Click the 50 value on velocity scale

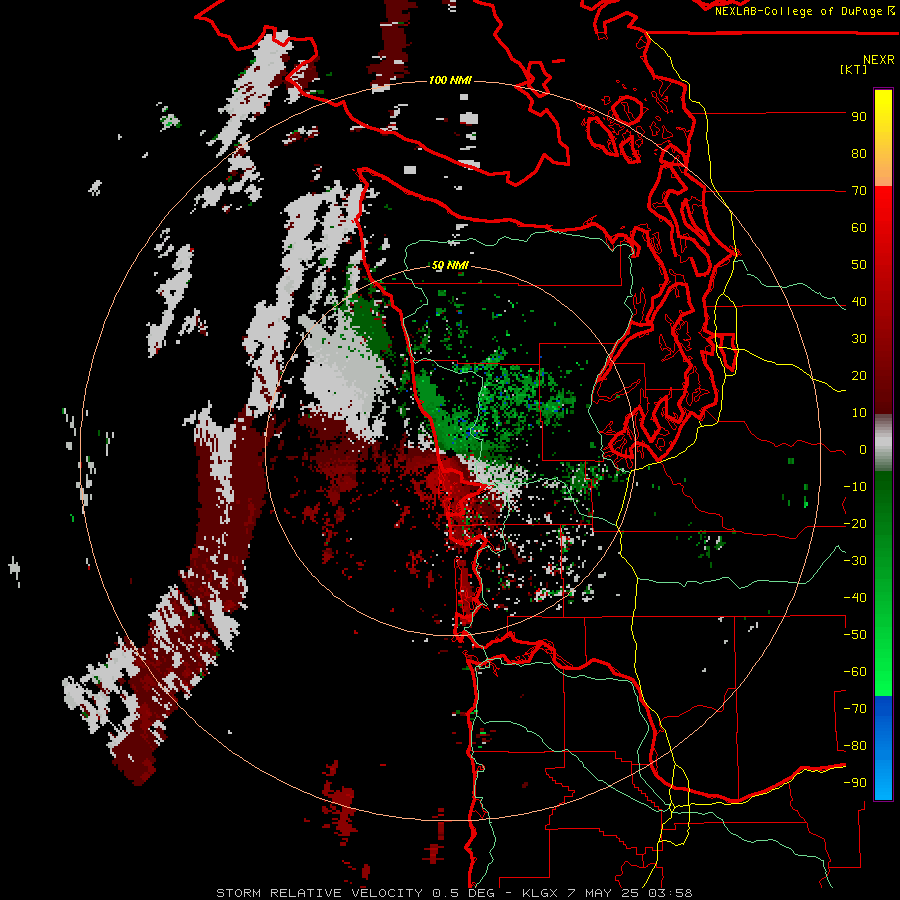pos(859,265)
